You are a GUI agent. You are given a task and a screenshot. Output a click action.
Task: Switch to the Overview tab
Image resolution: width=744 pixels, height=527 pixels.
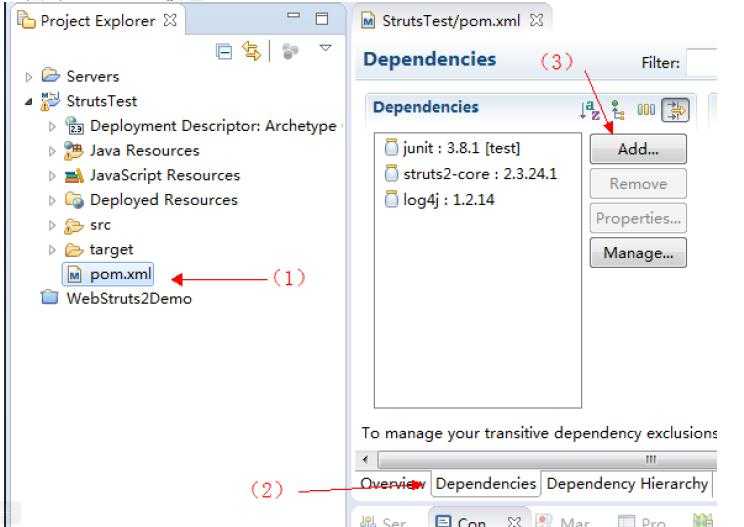click(x=393, y=484)
